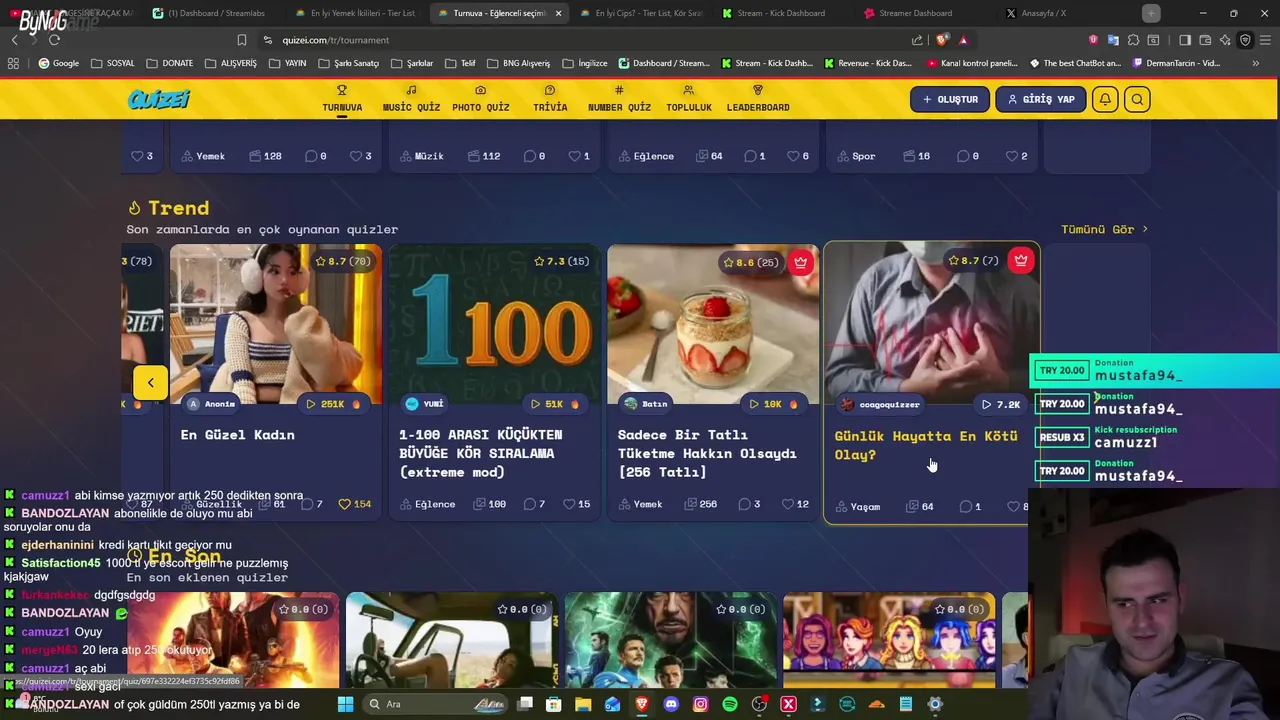Open Instagram from the taskbar
Image resolution: width=1280 pixels, height=720 pixels.
tap(700, 704)
